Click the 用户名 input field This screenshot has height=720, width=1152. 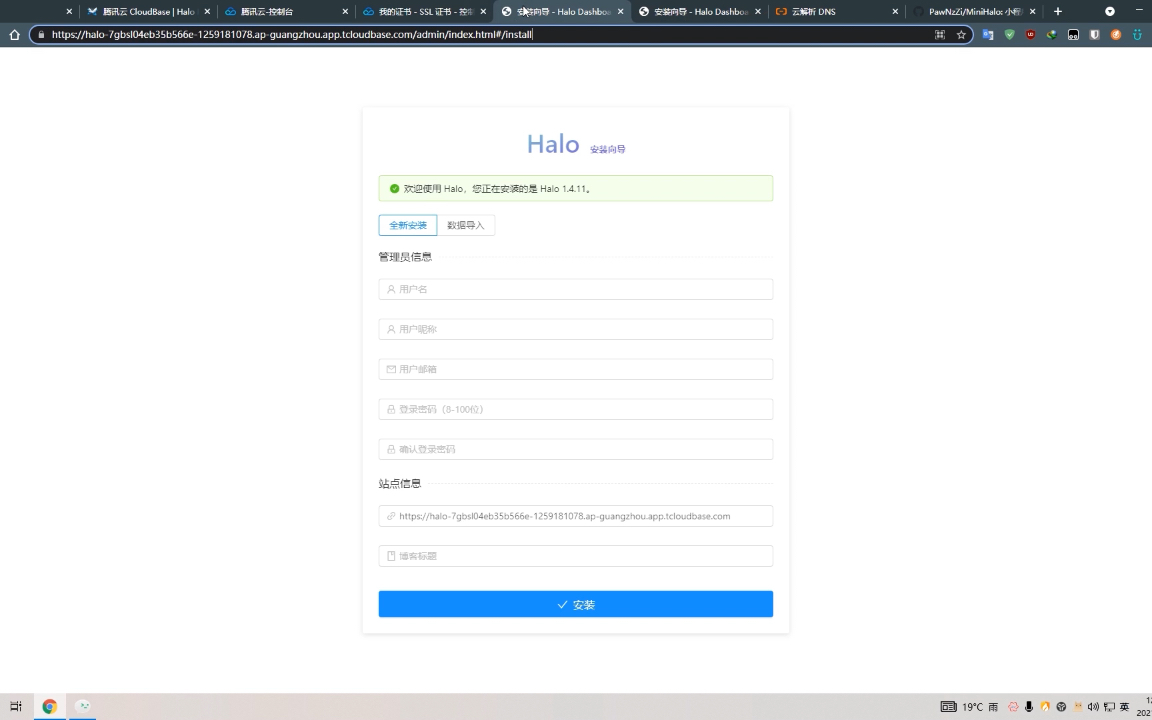[575, 289]
